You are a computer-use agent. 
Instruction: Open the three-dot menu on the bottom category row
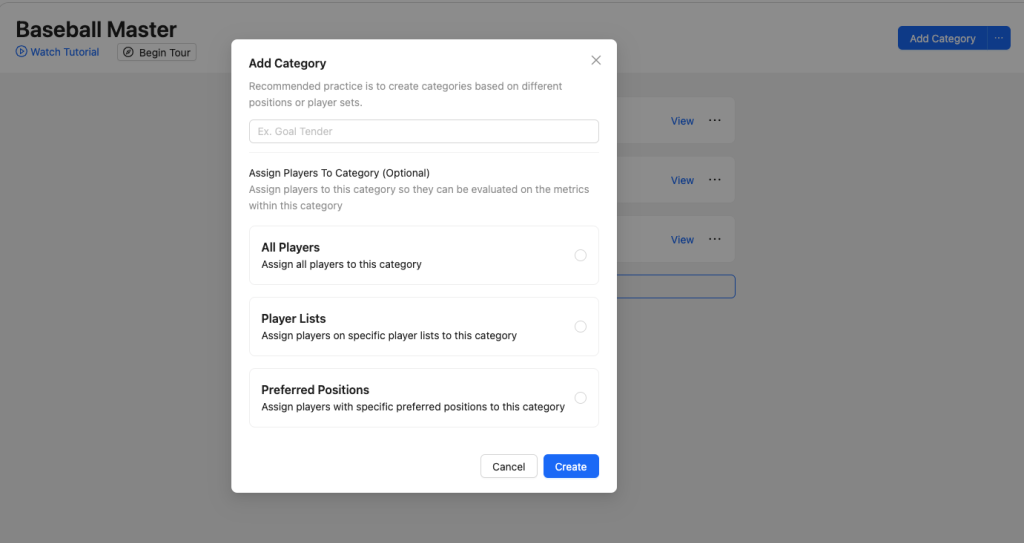pos(715,239)
